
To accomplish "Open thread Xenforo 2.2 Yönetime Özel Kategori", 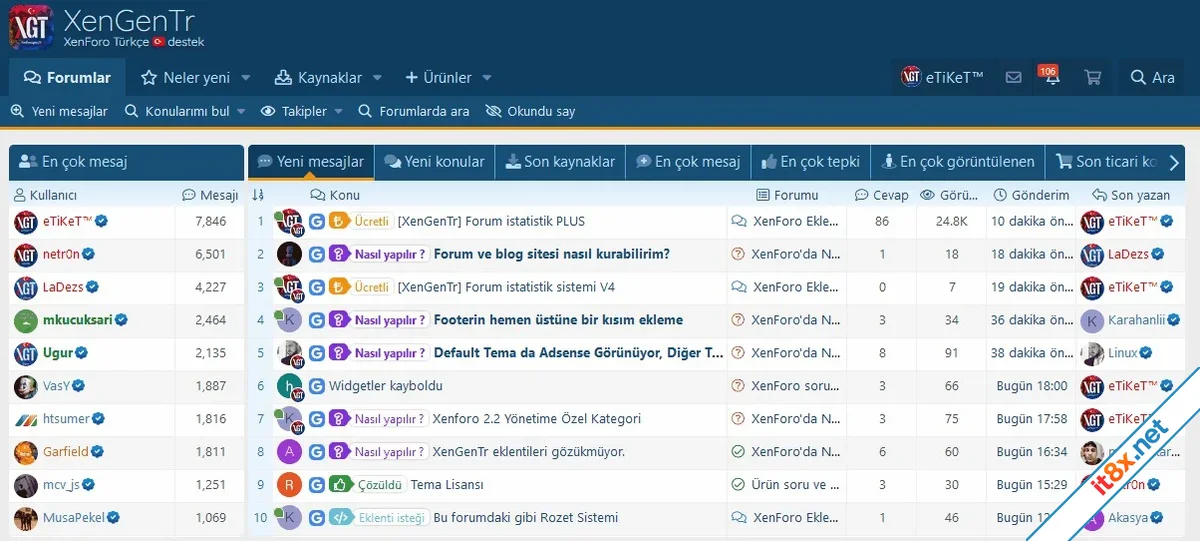I will (536, 419).
